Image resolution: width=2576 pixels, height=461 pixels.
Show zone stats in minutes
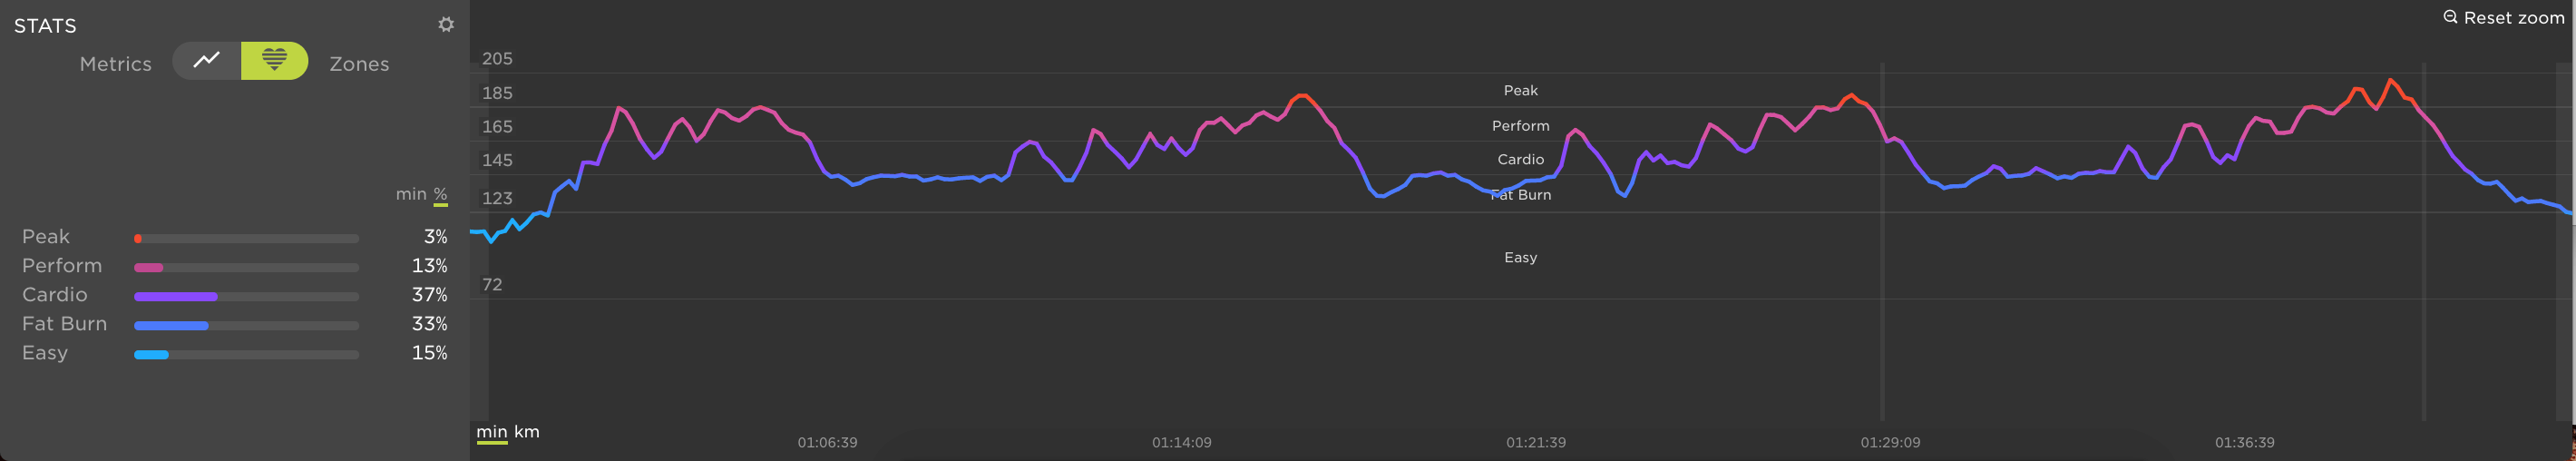(410, 194)
